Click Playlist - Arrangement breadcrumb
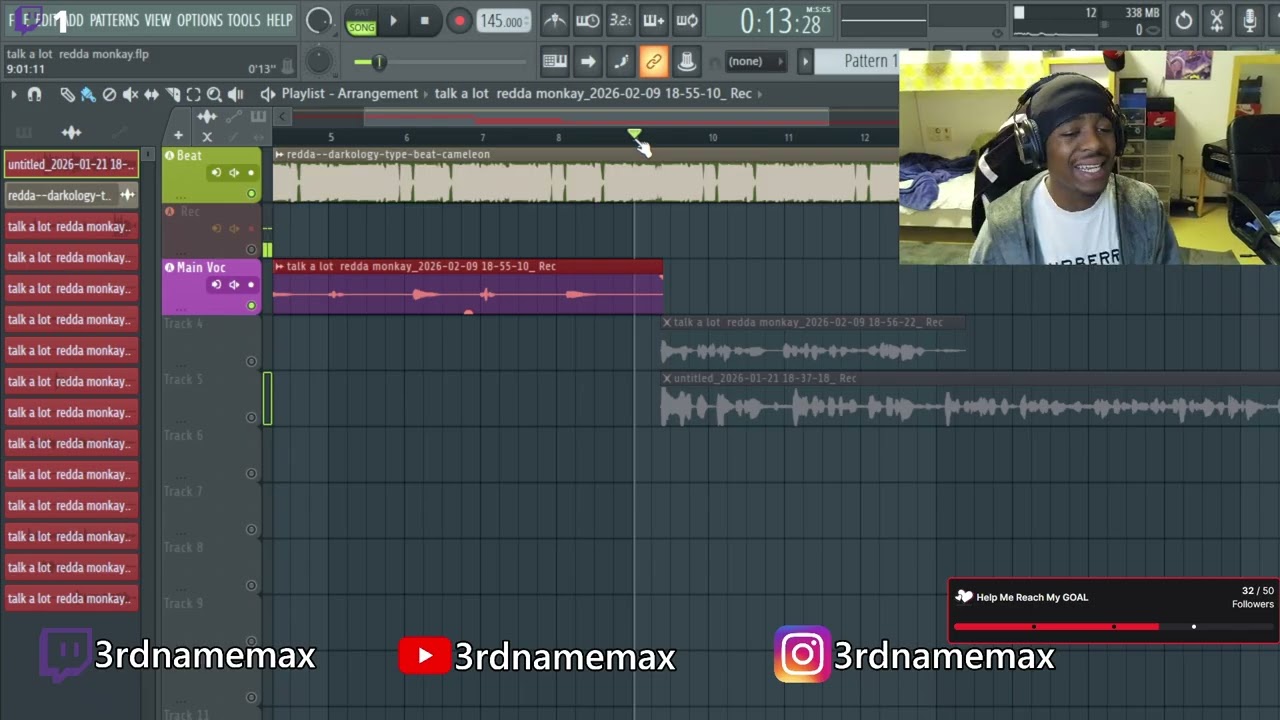The height and width of the screenshot is (720, 1280). click(350, 93)
